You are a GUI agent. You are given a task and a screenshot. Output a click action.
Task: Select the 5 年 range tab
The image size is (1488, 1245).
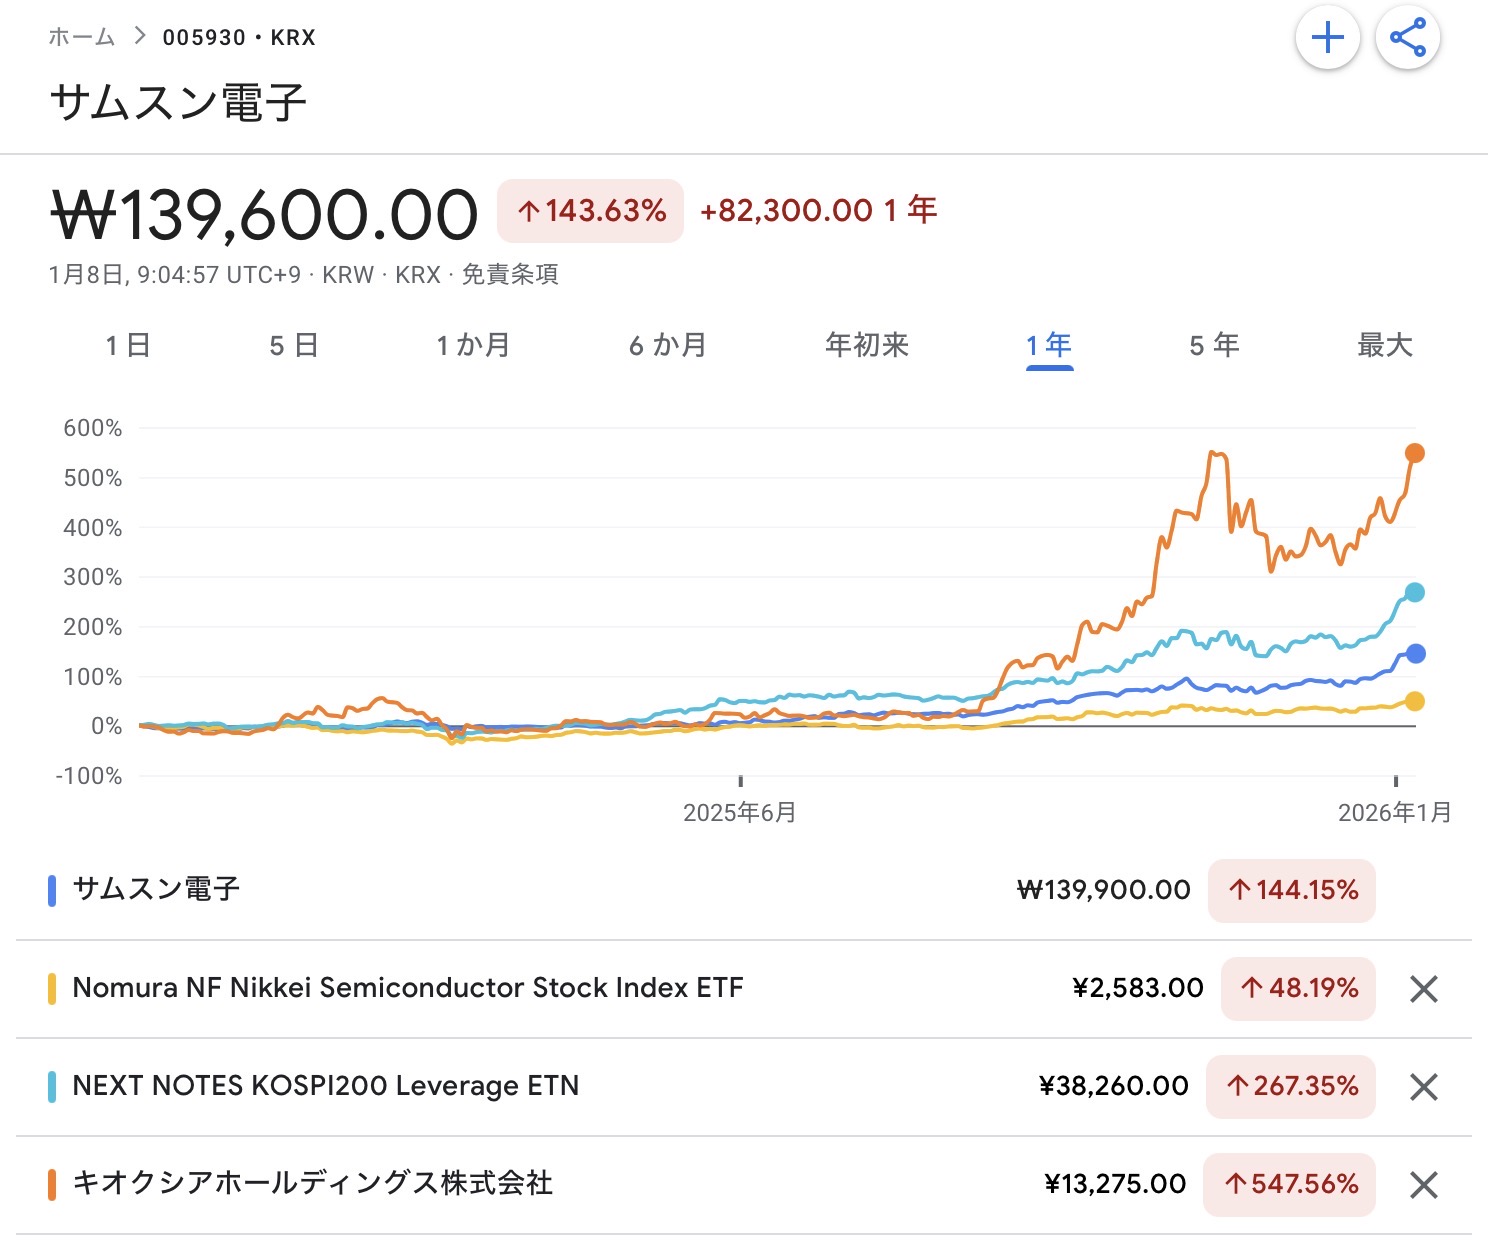pos(1214,346)
